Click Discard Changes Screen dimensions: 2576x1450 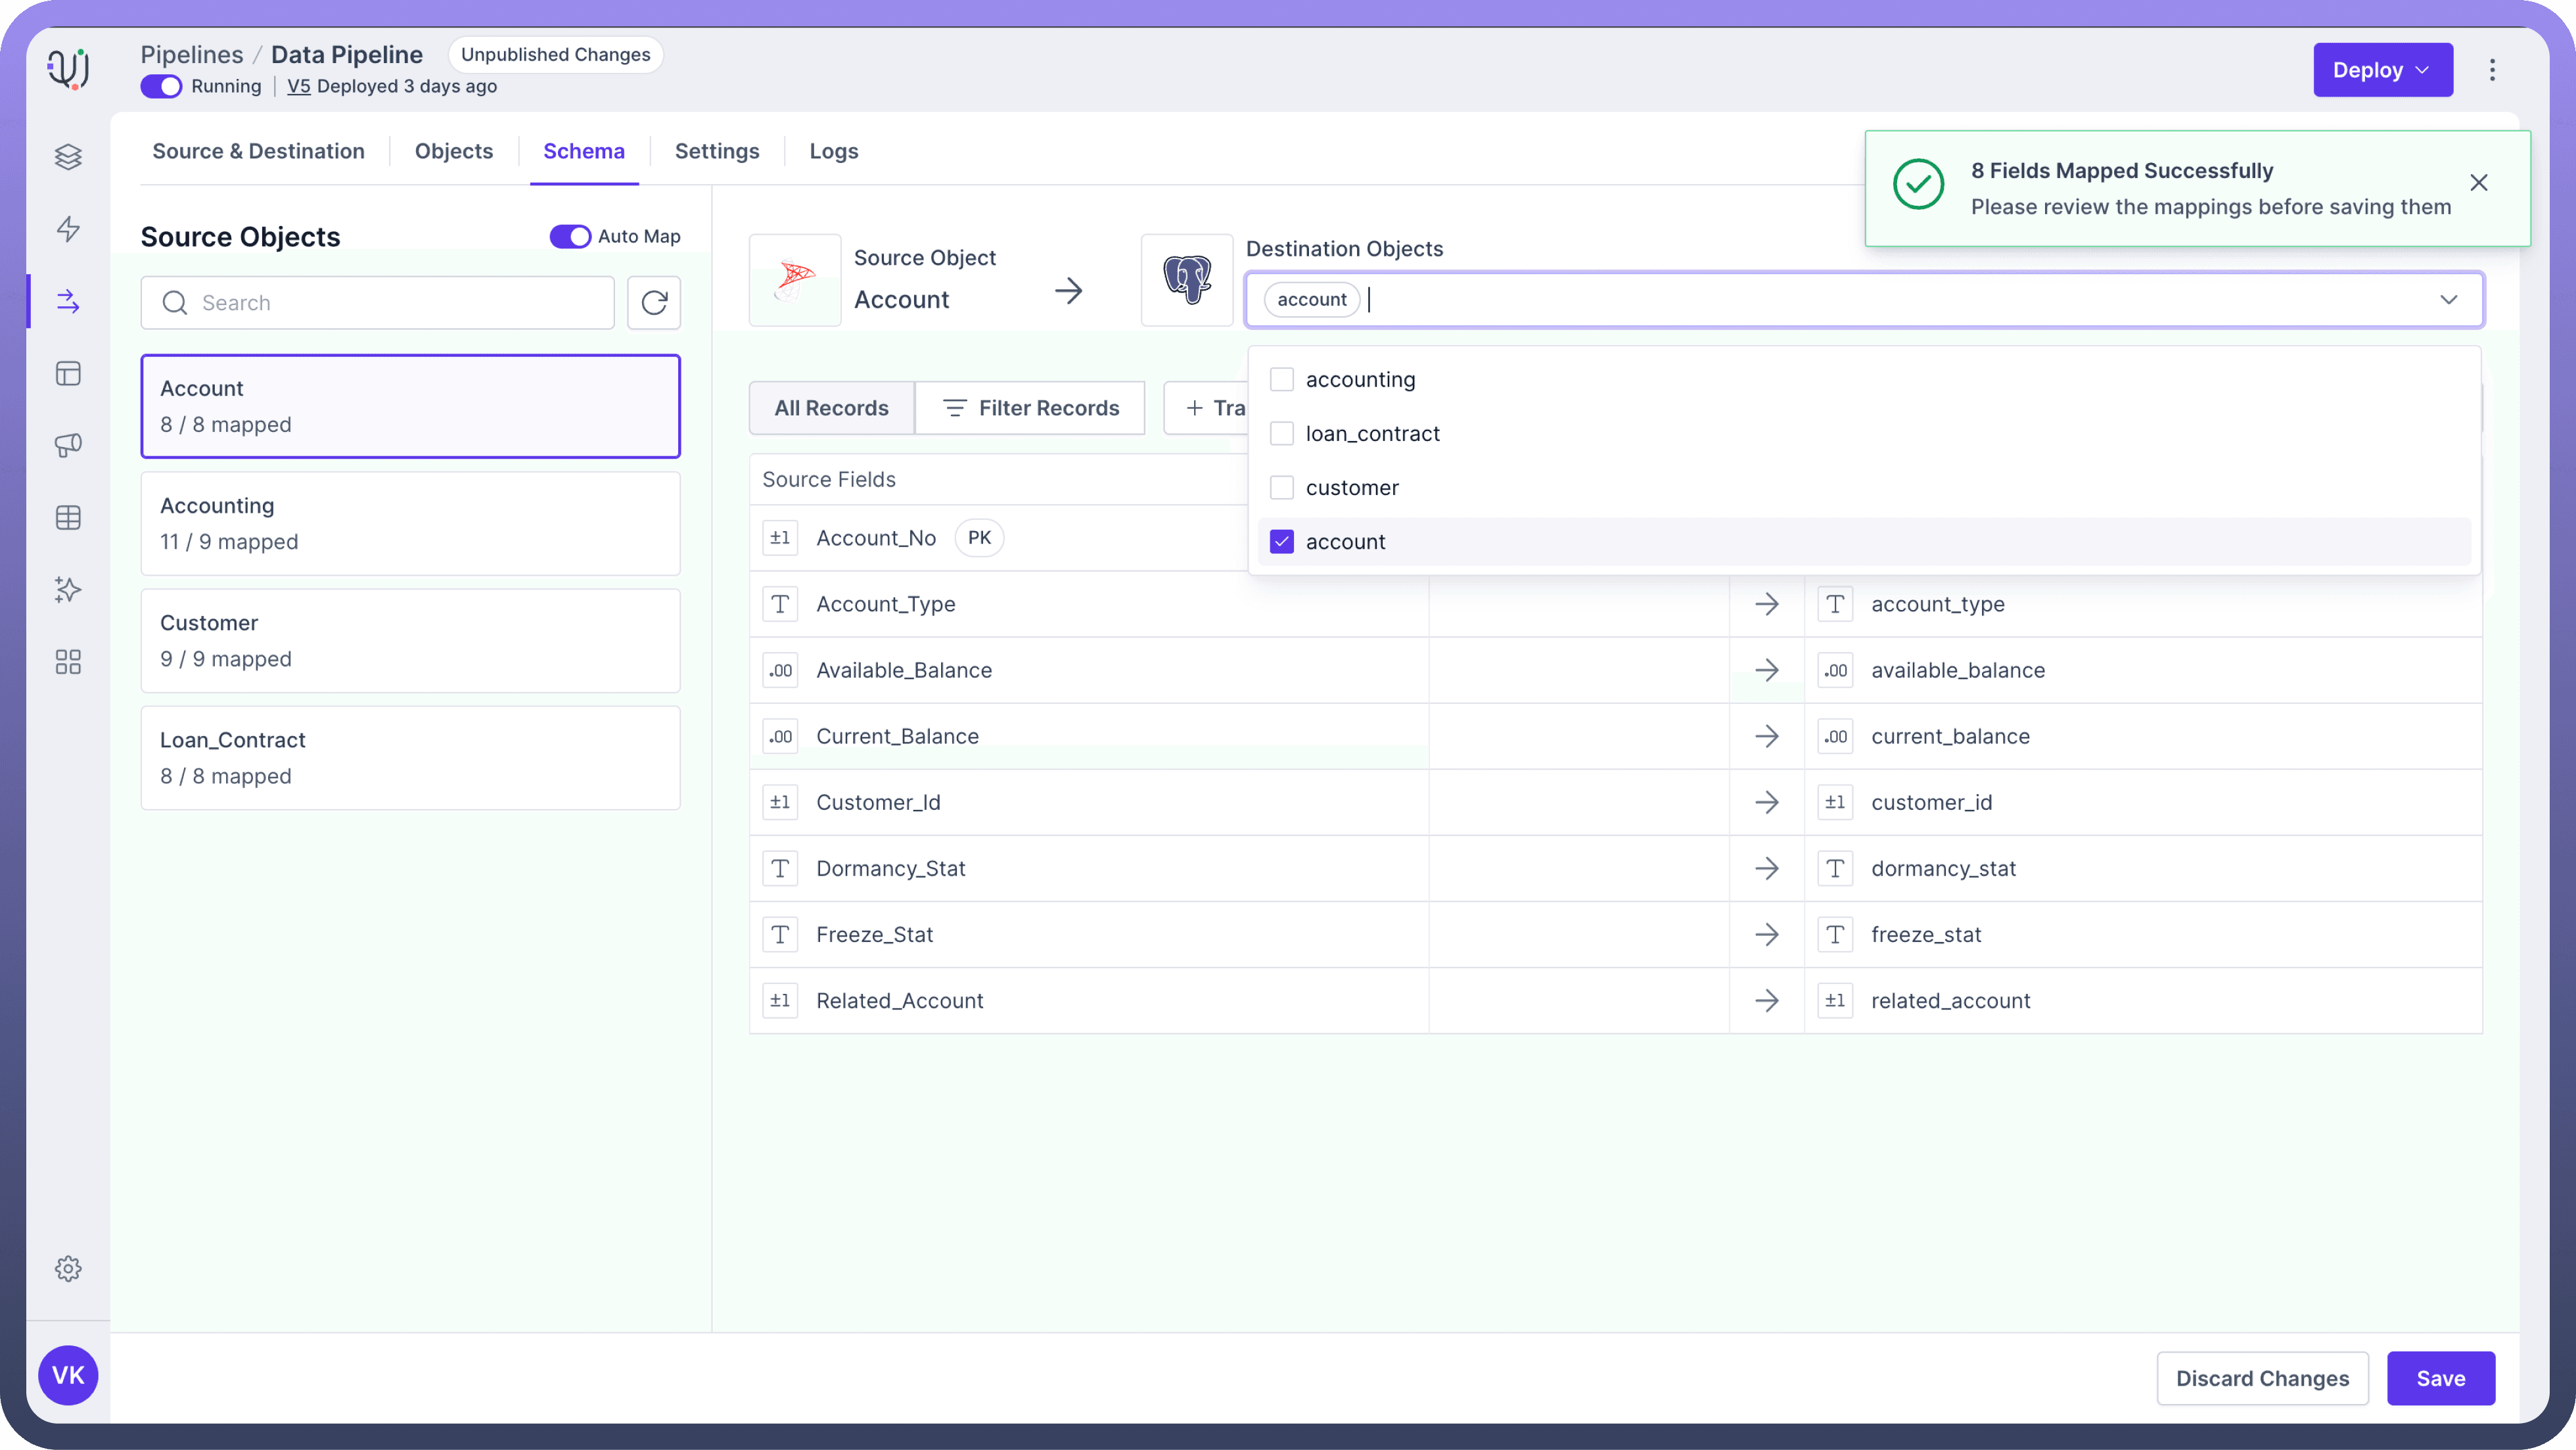[2262, 1378]
